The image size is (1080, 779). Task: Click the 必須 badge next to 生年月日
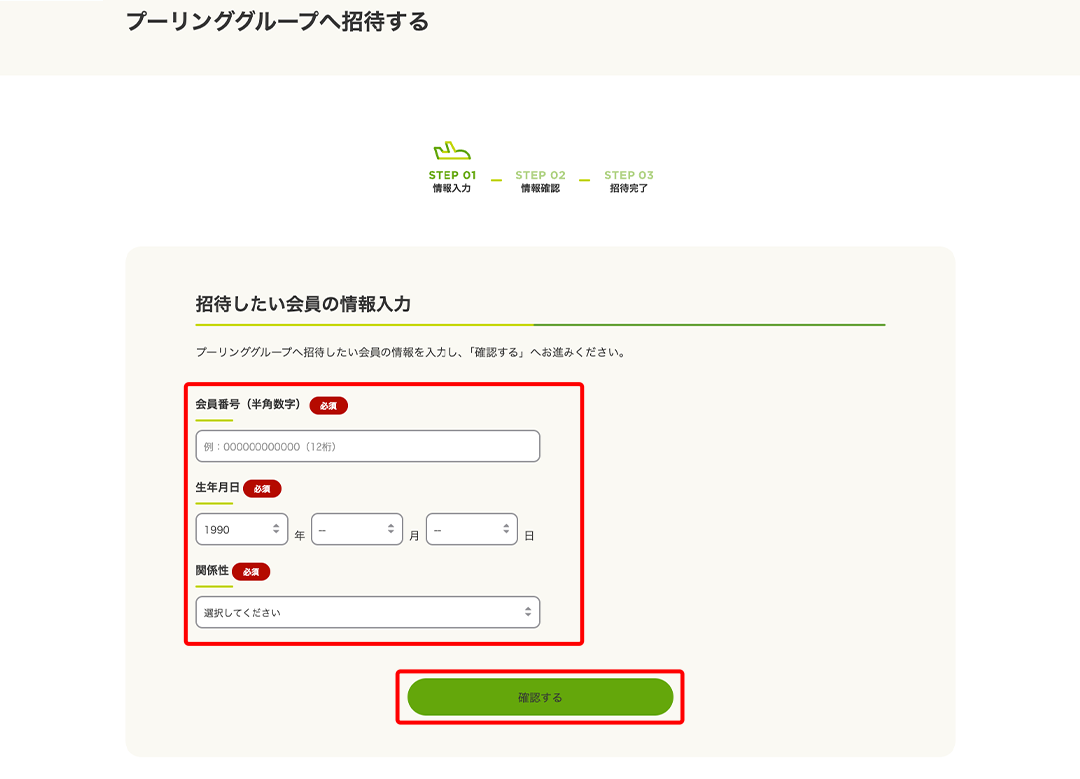click(262, 489)
